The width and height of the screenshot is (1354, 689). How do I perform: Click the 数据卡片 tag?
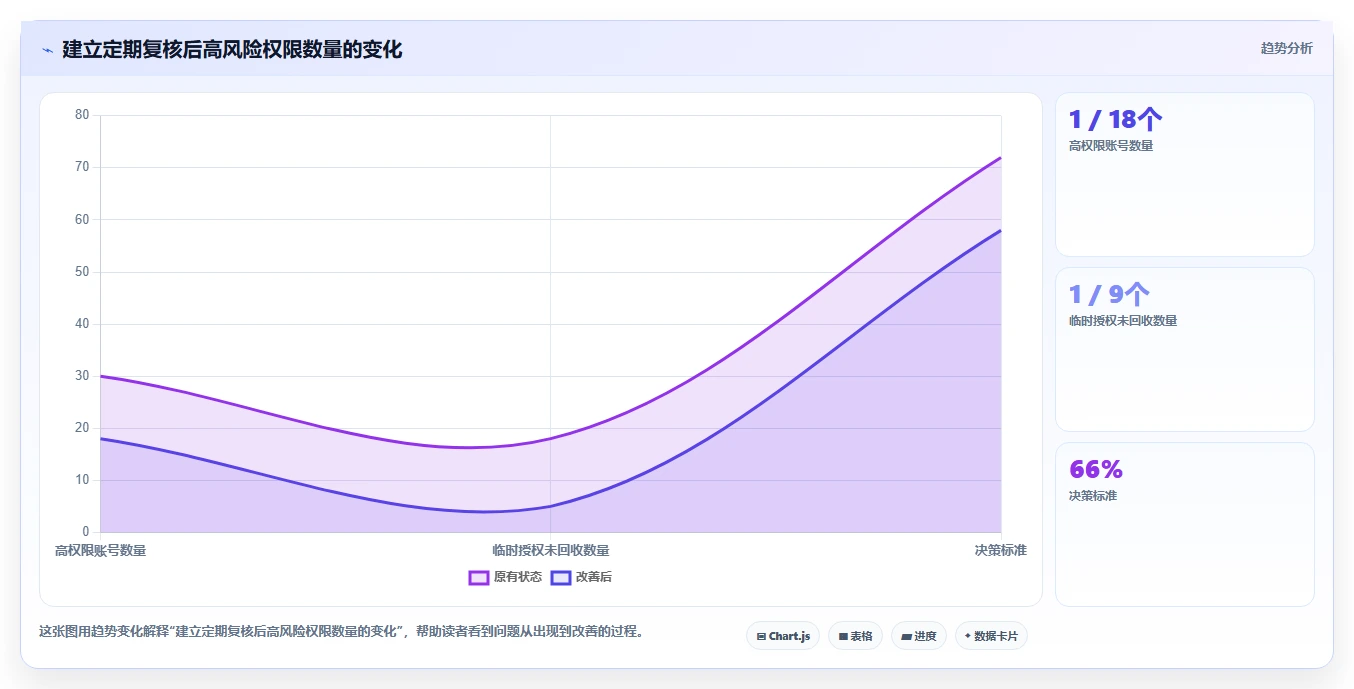[991, 636]
